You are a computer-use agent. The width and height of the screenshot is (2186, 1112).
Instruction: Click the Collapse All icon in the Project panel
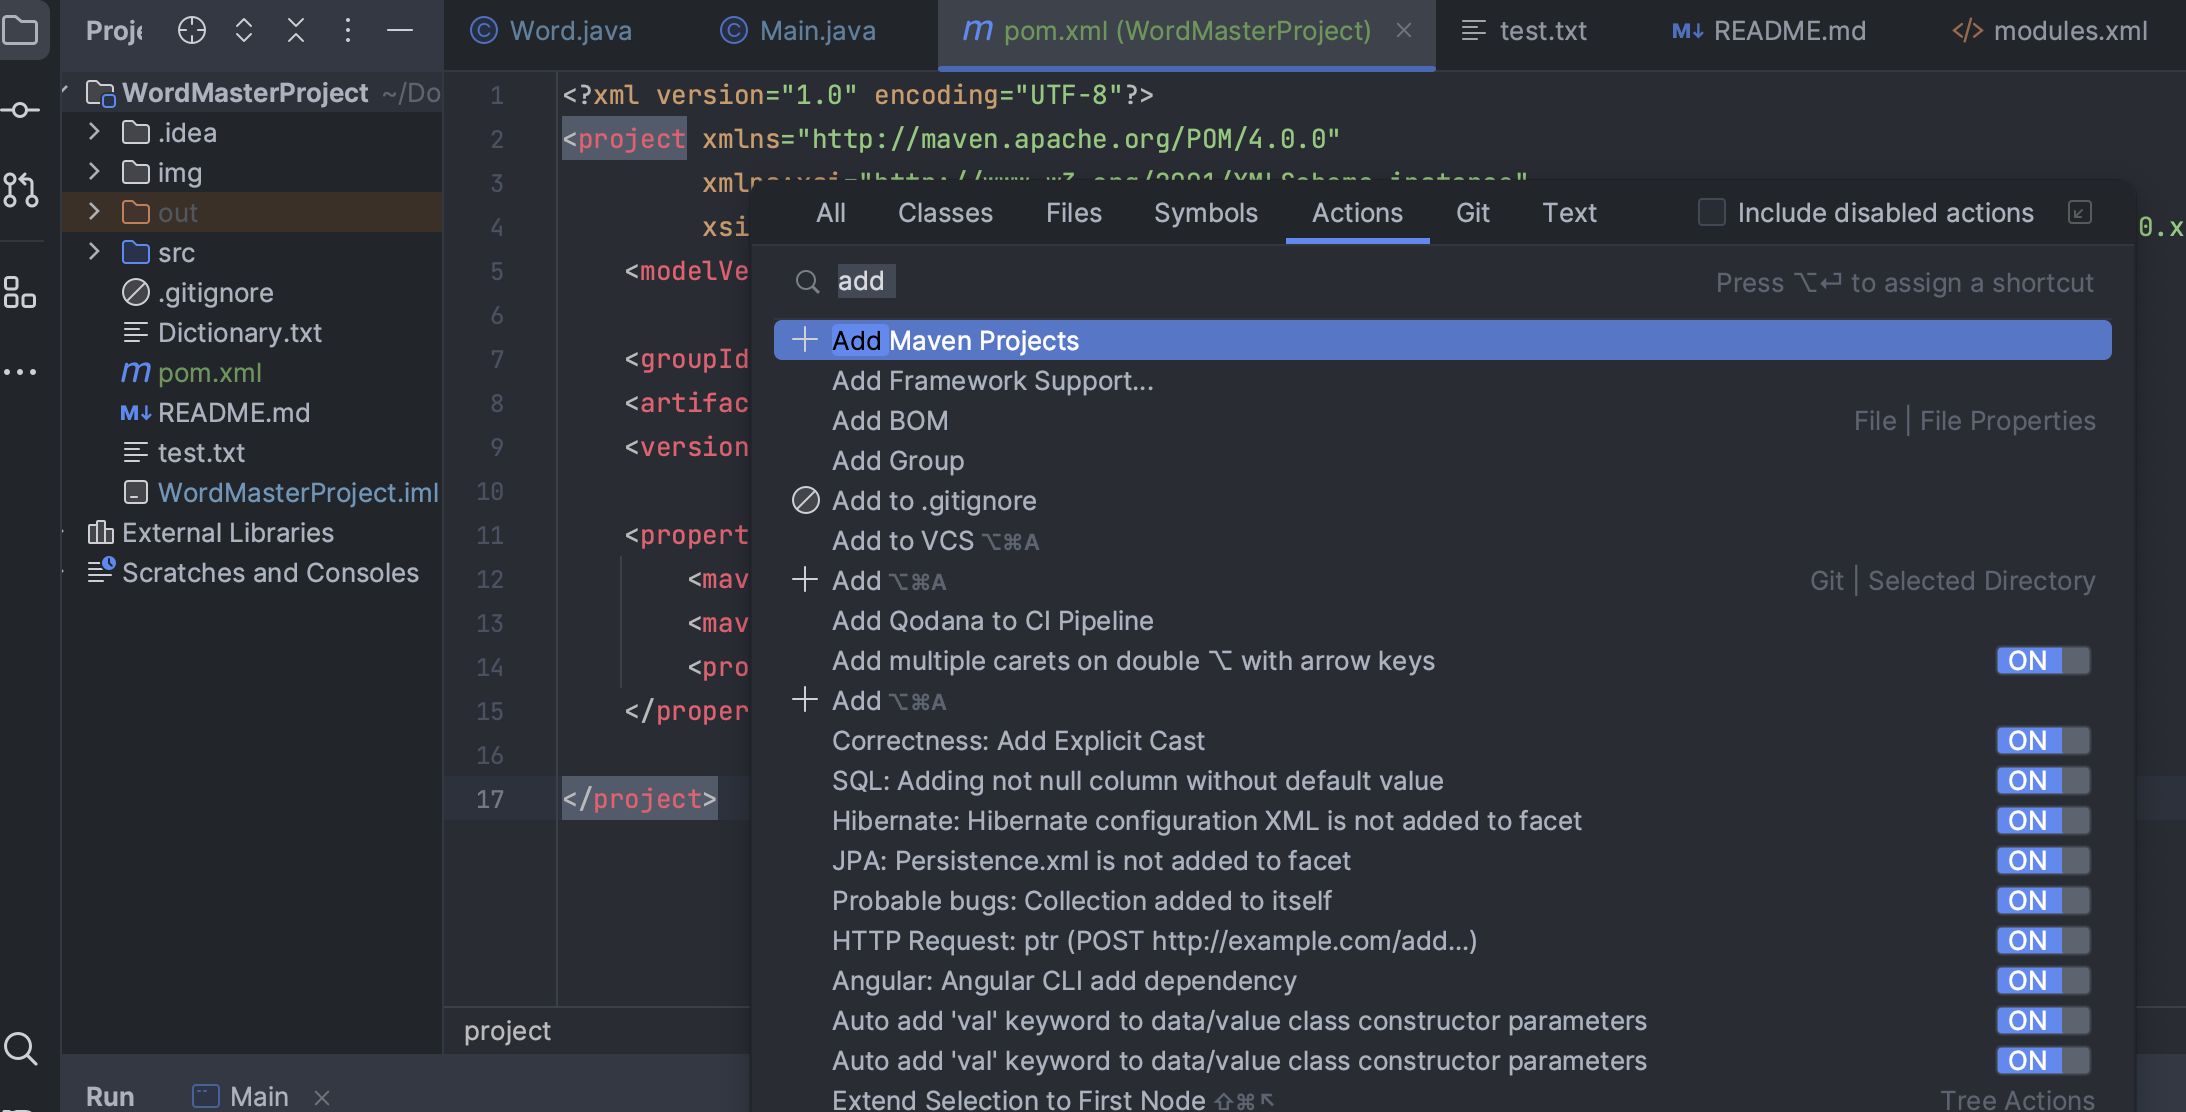tap(296, 31)
